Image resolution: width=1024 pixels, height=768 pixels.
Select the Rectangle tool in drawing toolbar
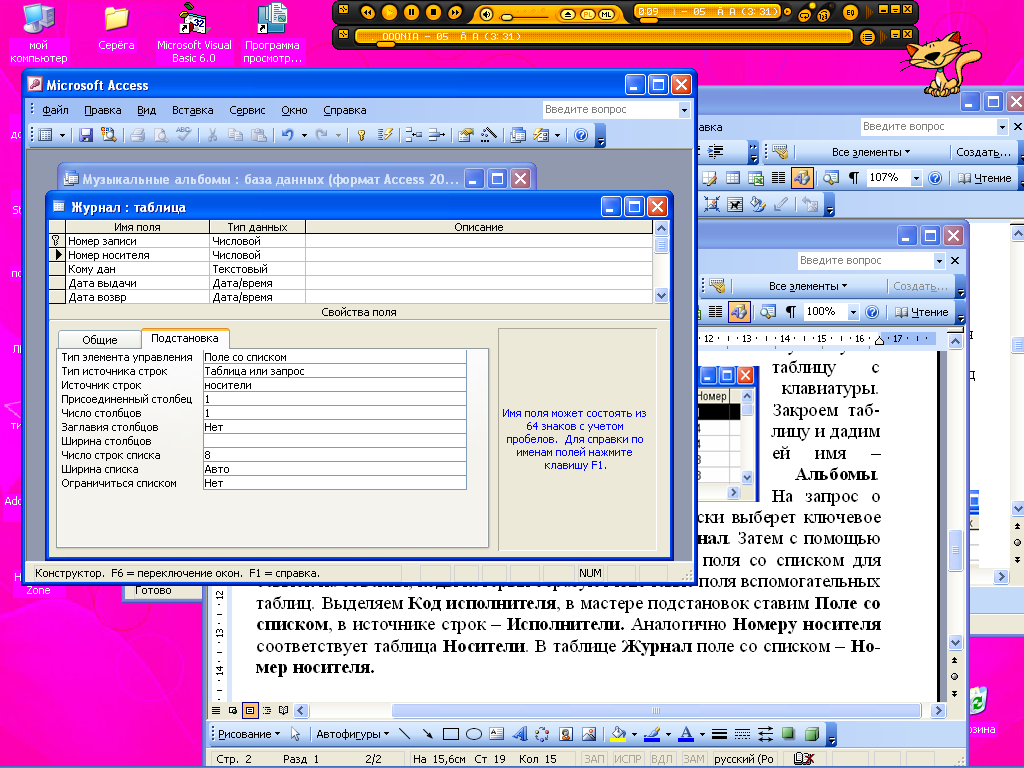(x=451, y=734)
